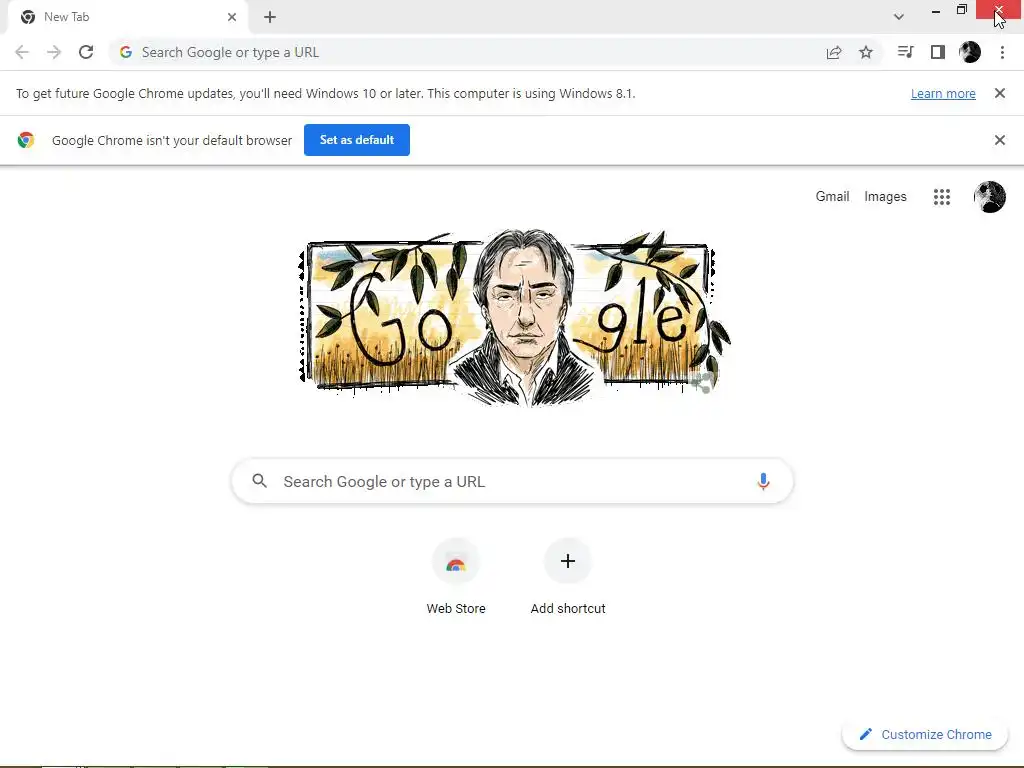Expand the tab search chevron
The width and height of the screenshot is (1024, 768).
(x=899, y=17)
